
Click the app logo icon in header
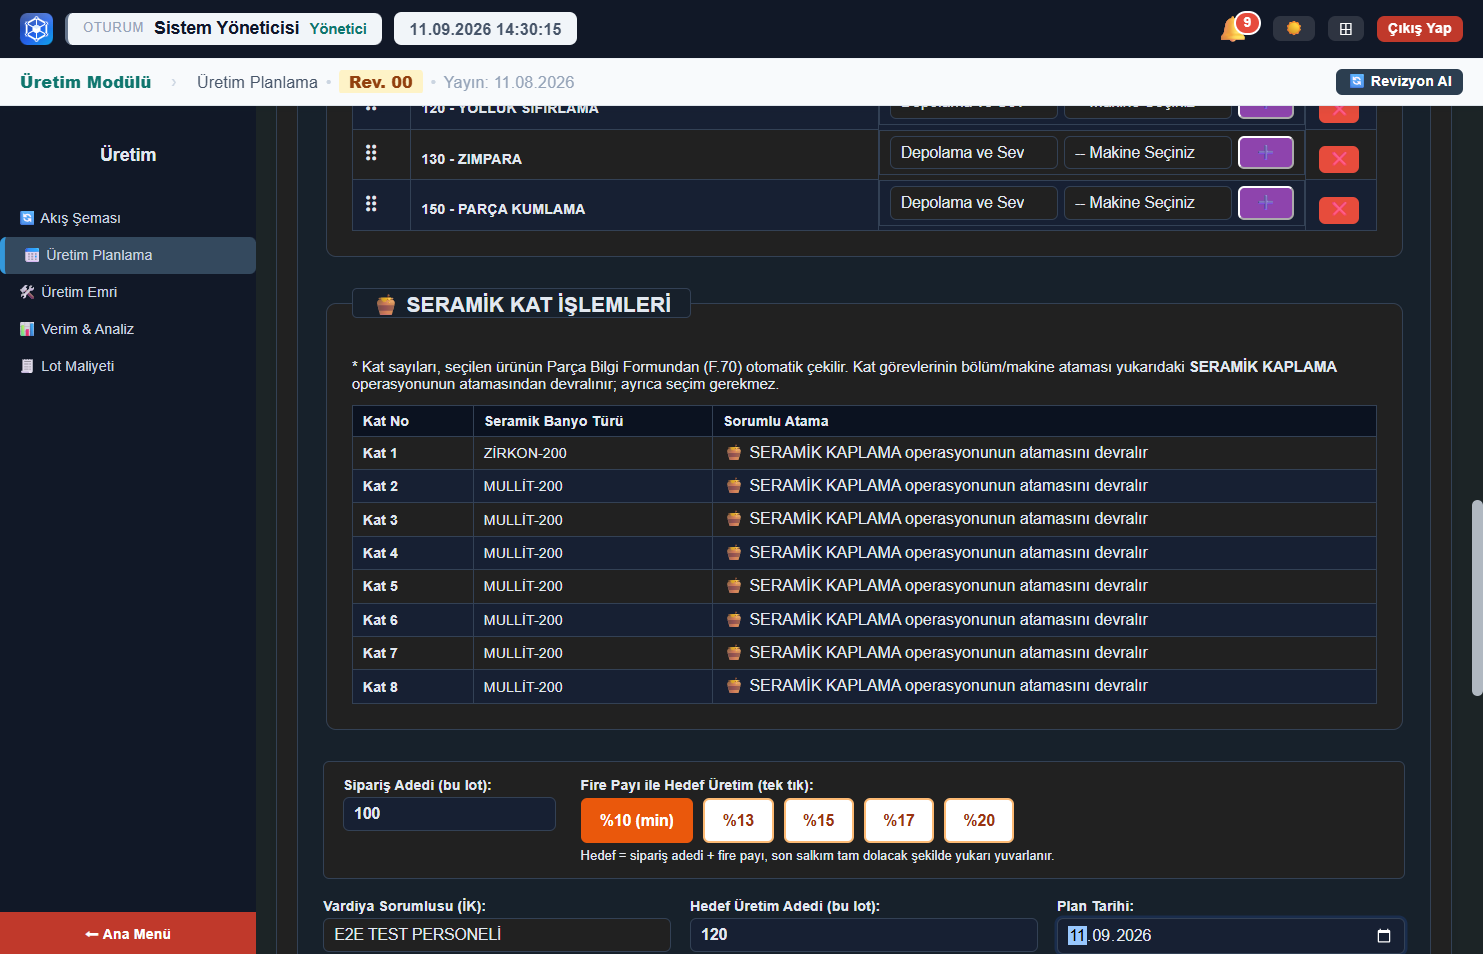pyautogui.click(x=37, y=29)
